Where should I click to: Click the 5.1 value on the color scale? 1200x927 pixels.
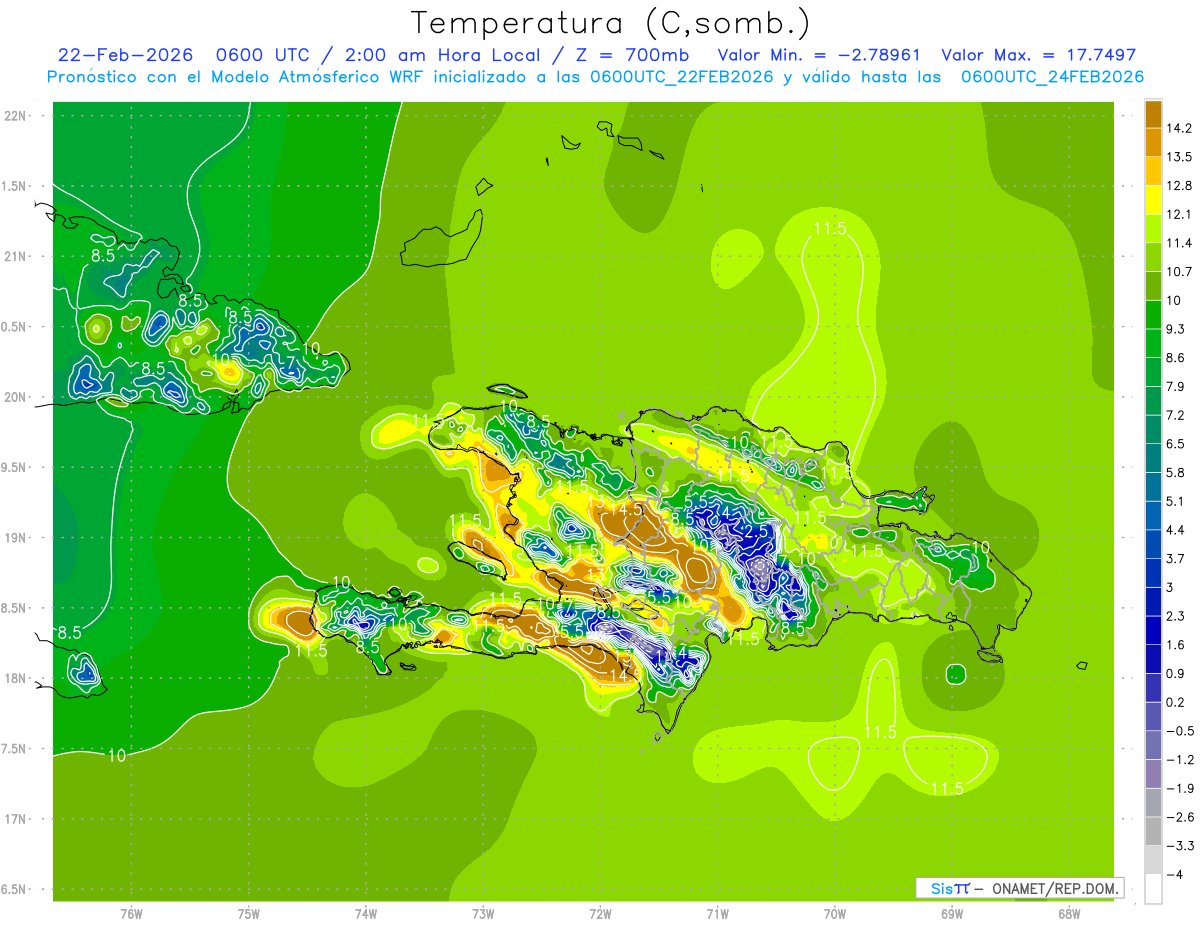1176,501
